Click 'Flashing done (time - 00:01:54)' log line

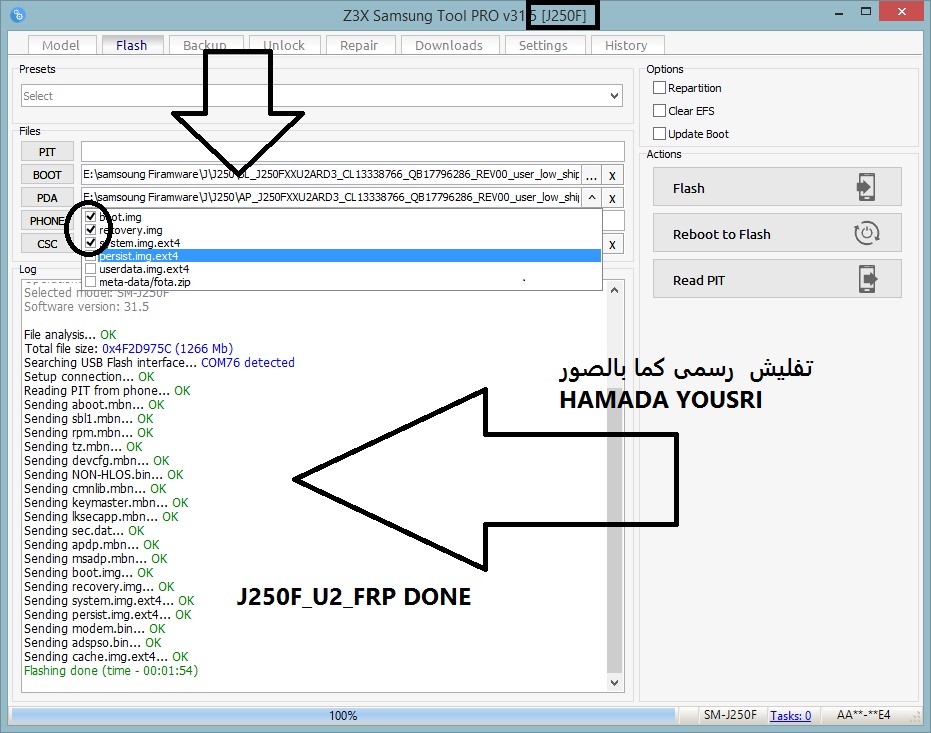tap(111, 671)
